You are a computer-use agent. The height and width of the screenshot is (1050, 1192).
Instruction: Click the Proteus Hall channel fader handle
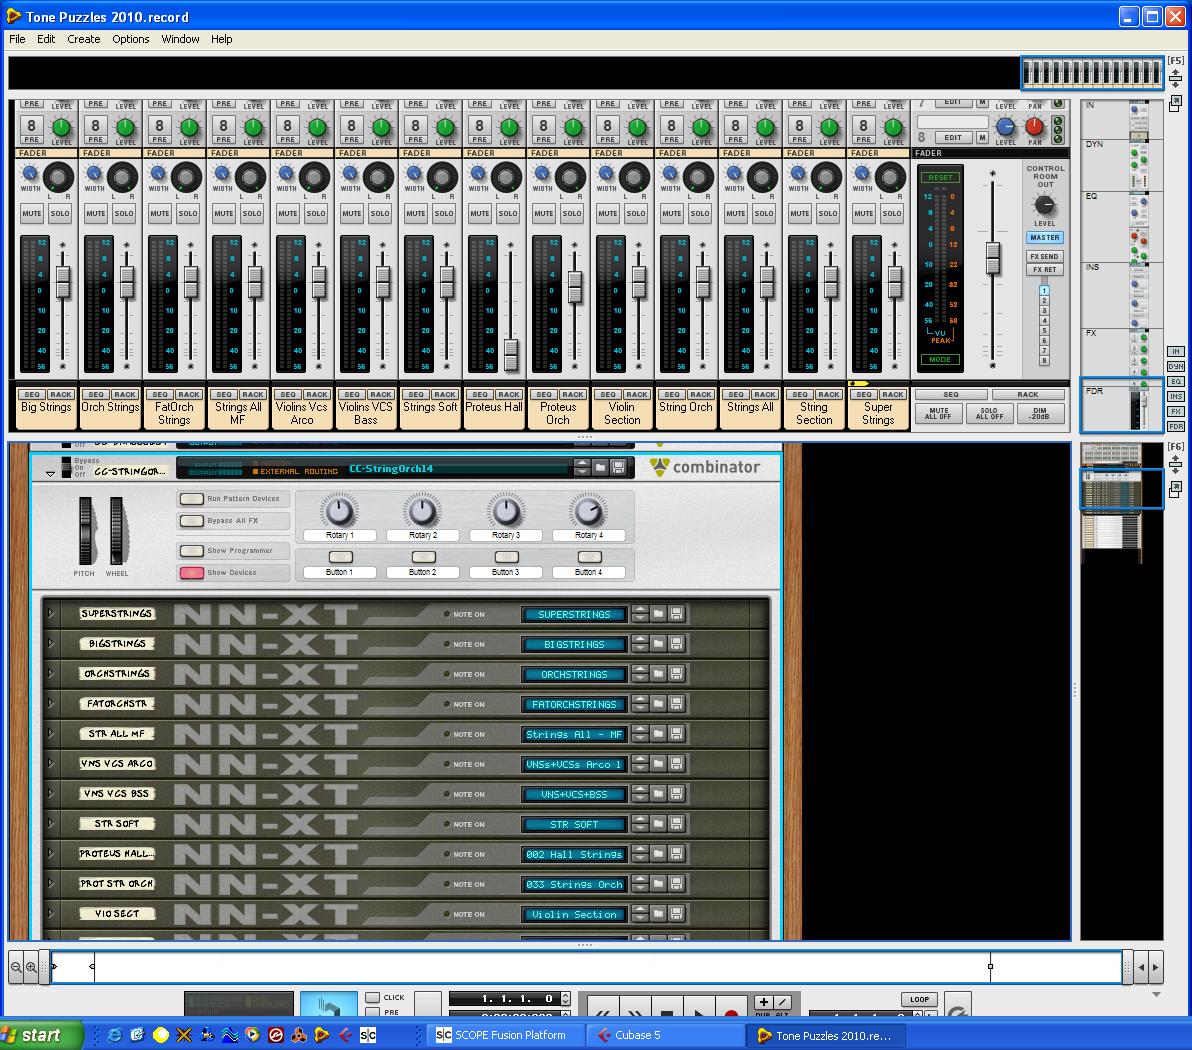pos(511,354)
